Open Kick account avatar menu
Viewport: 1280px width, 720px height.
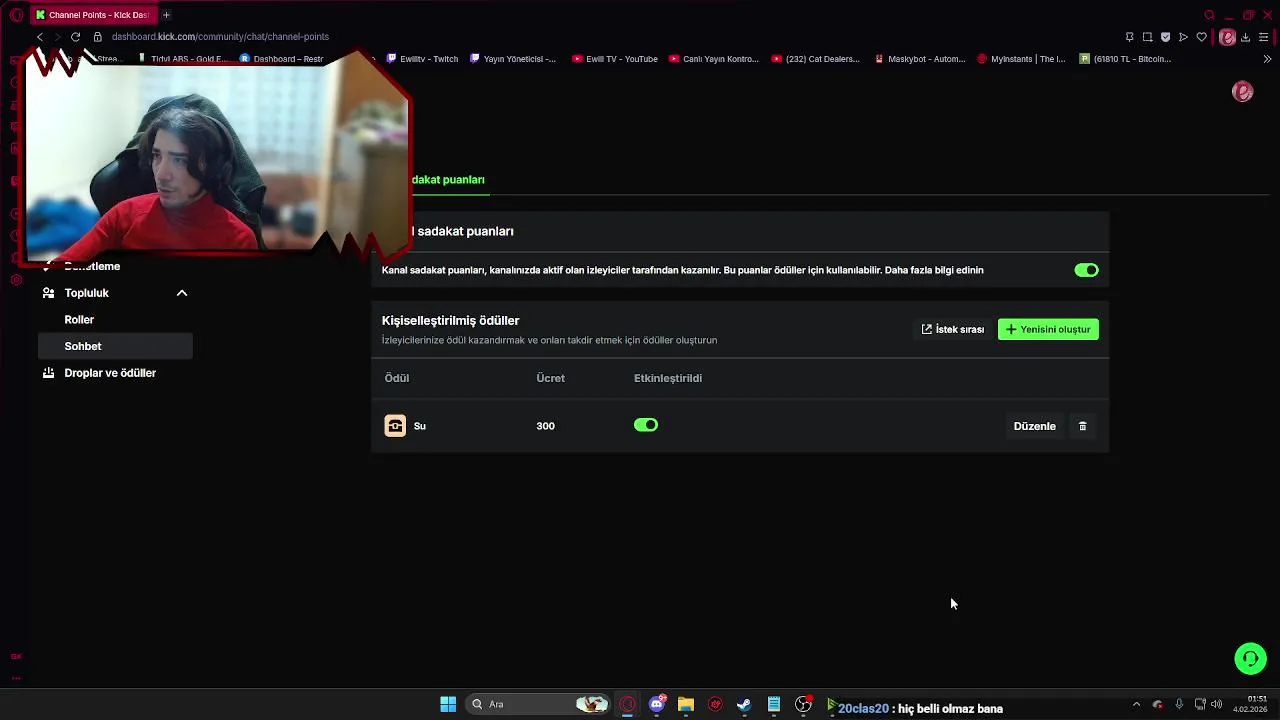pyautogui.click(x=1243, y=92)
